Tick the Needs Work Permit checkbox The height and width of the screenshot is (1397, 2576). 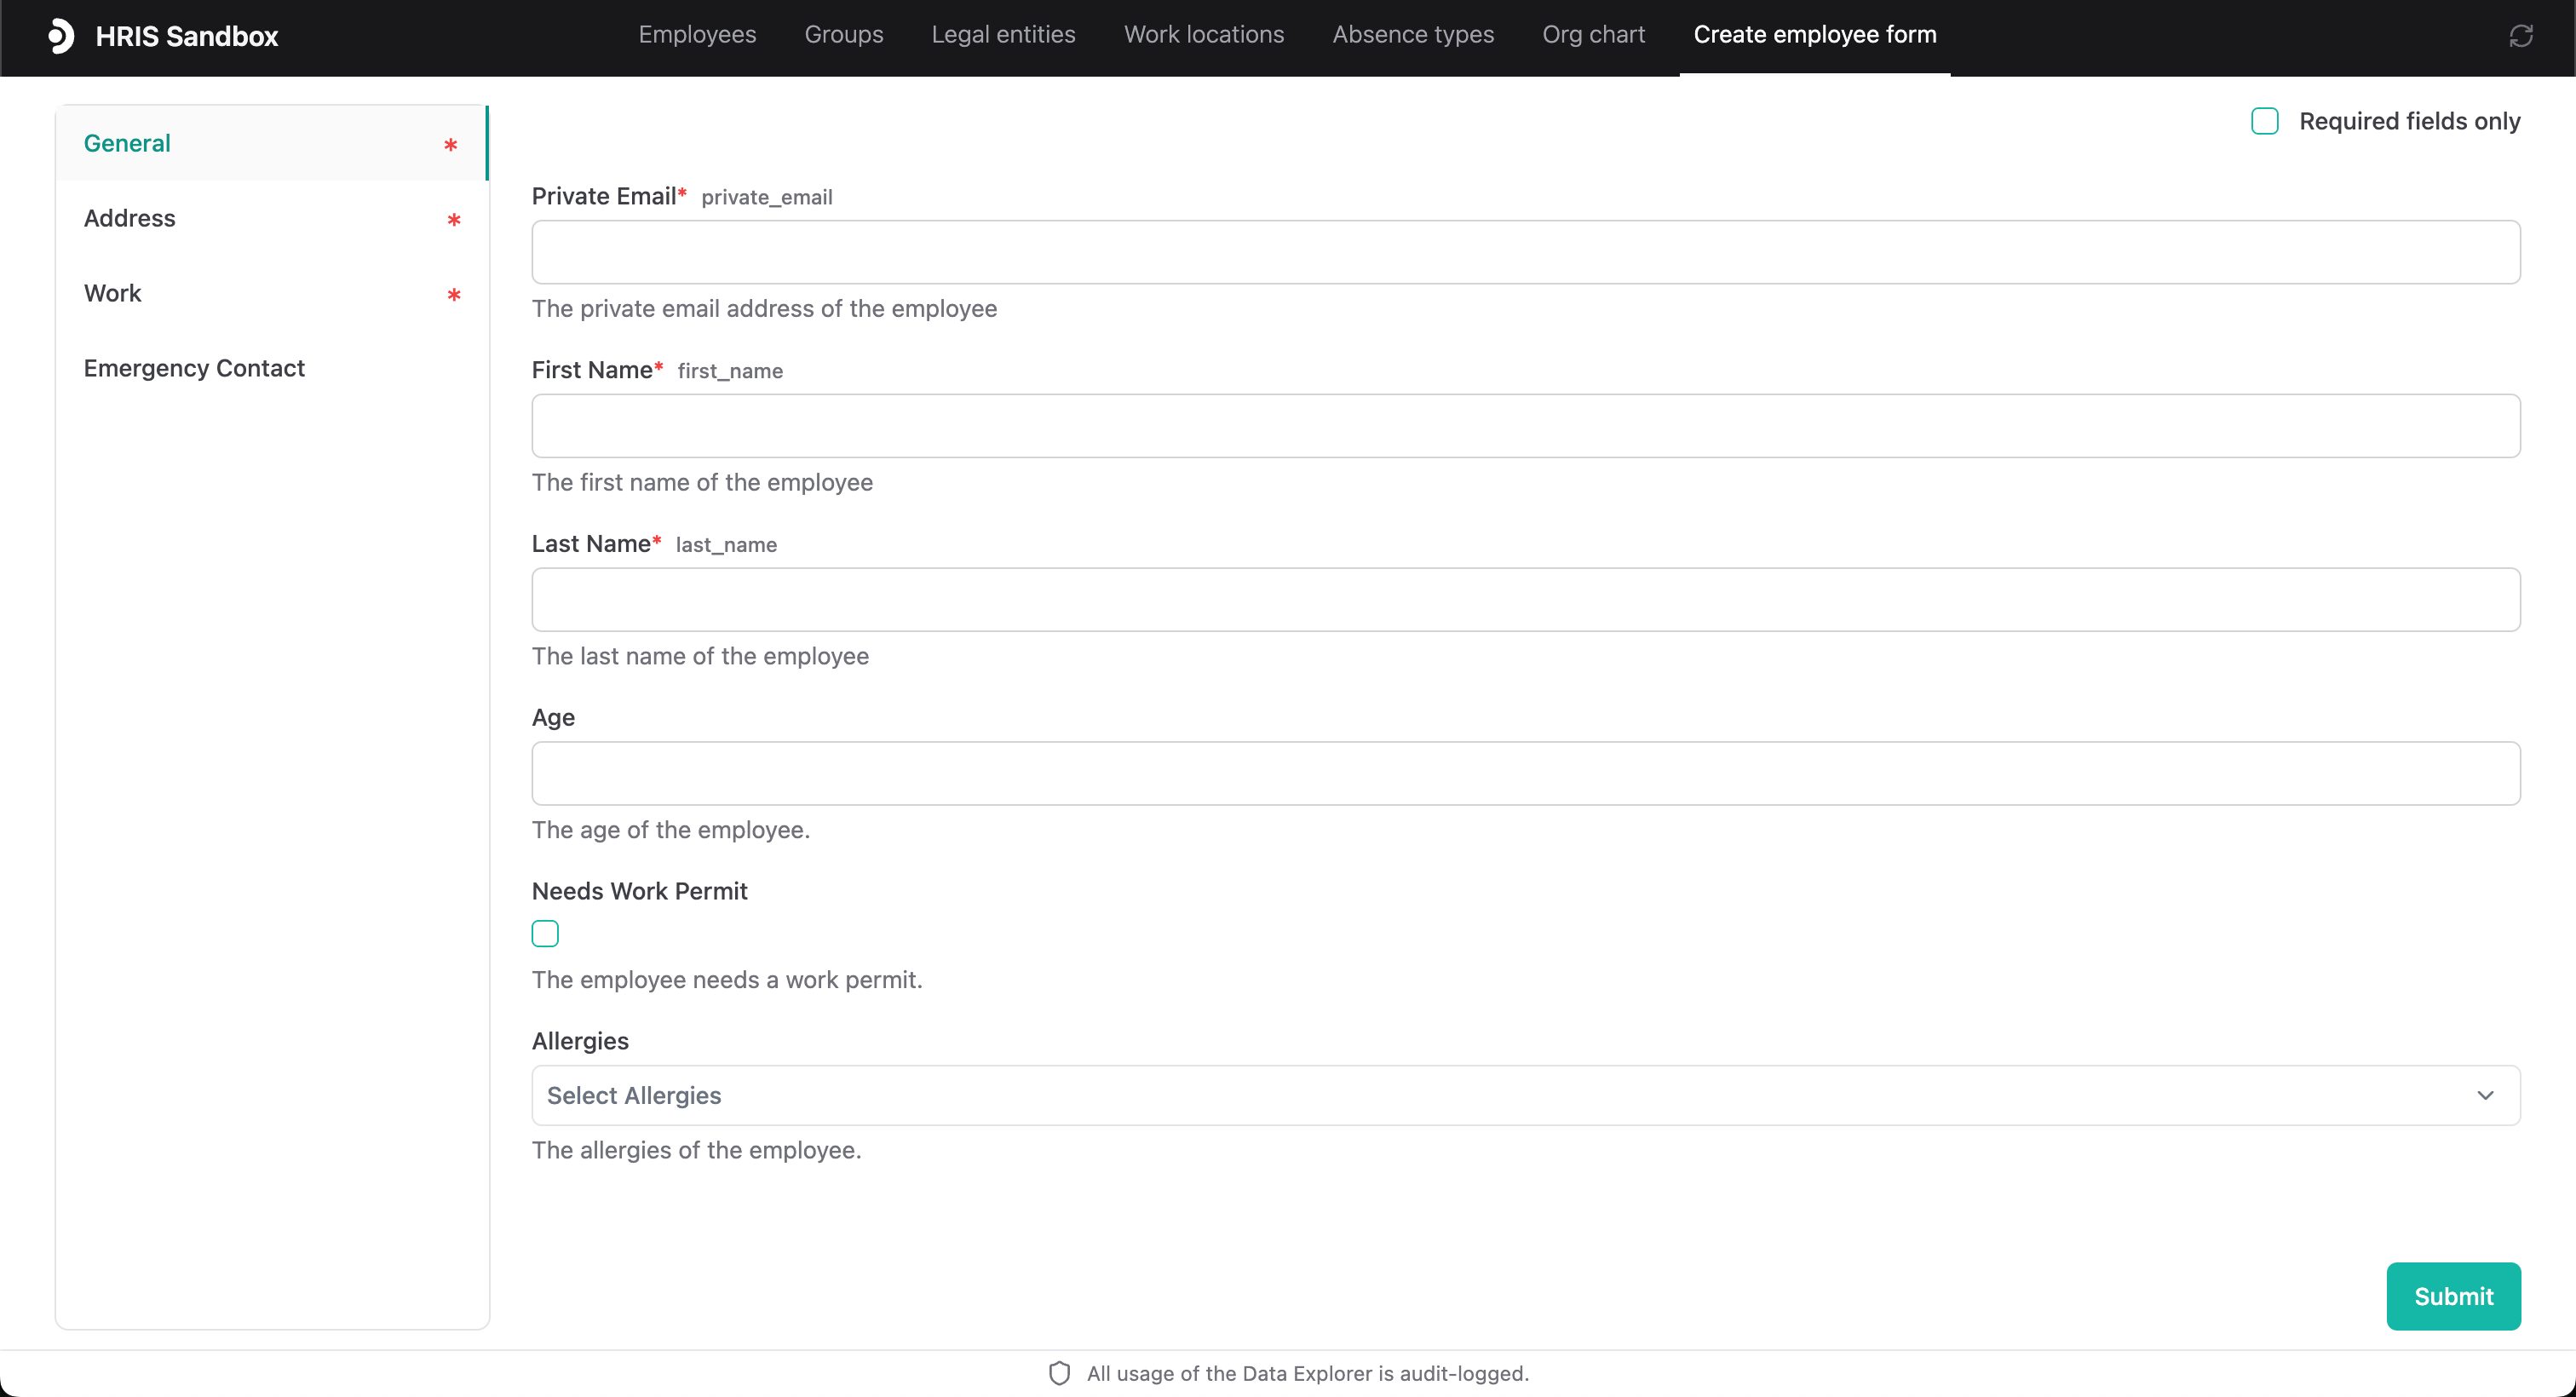(545, 933)
